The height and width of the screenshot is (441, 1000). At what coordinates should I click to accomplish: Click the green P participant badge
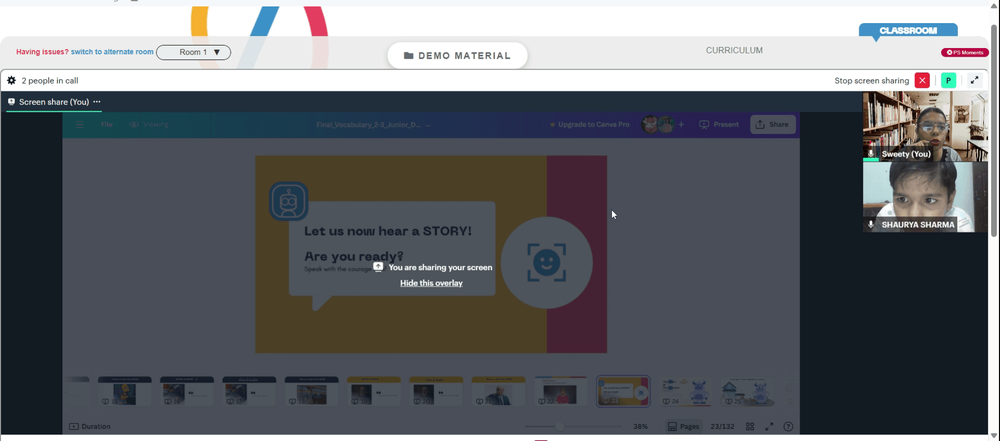click(x=948, y=80)
